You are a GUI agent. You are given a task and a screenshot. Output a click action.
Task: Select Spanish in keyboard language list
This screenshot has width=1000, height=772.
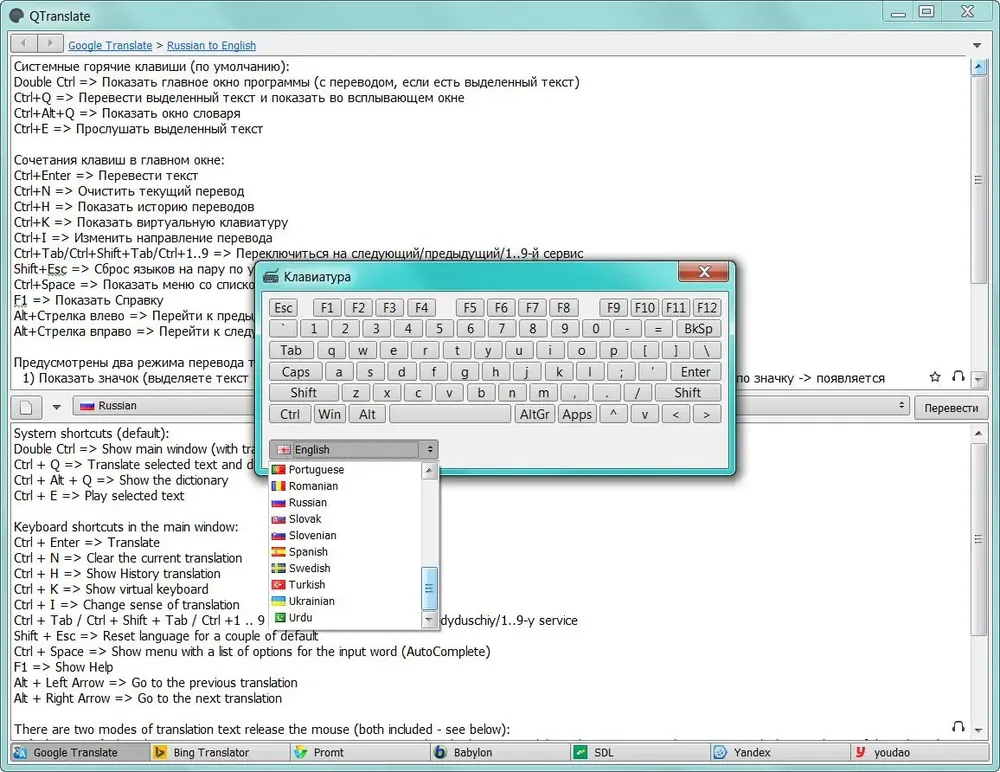coord(345,552)
